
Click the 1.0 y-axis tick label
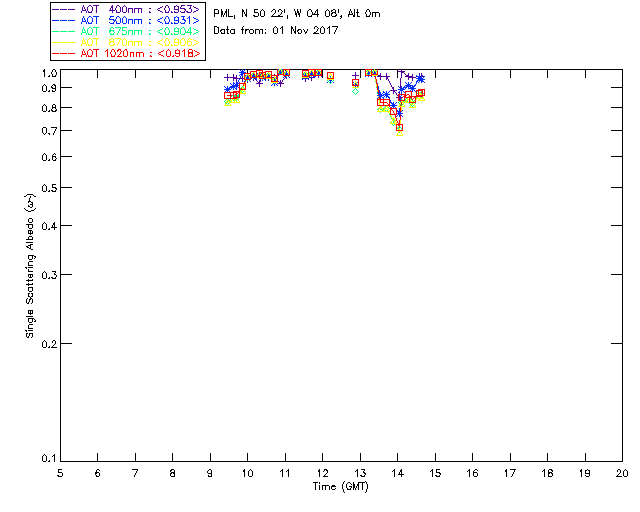click(49, 73)
